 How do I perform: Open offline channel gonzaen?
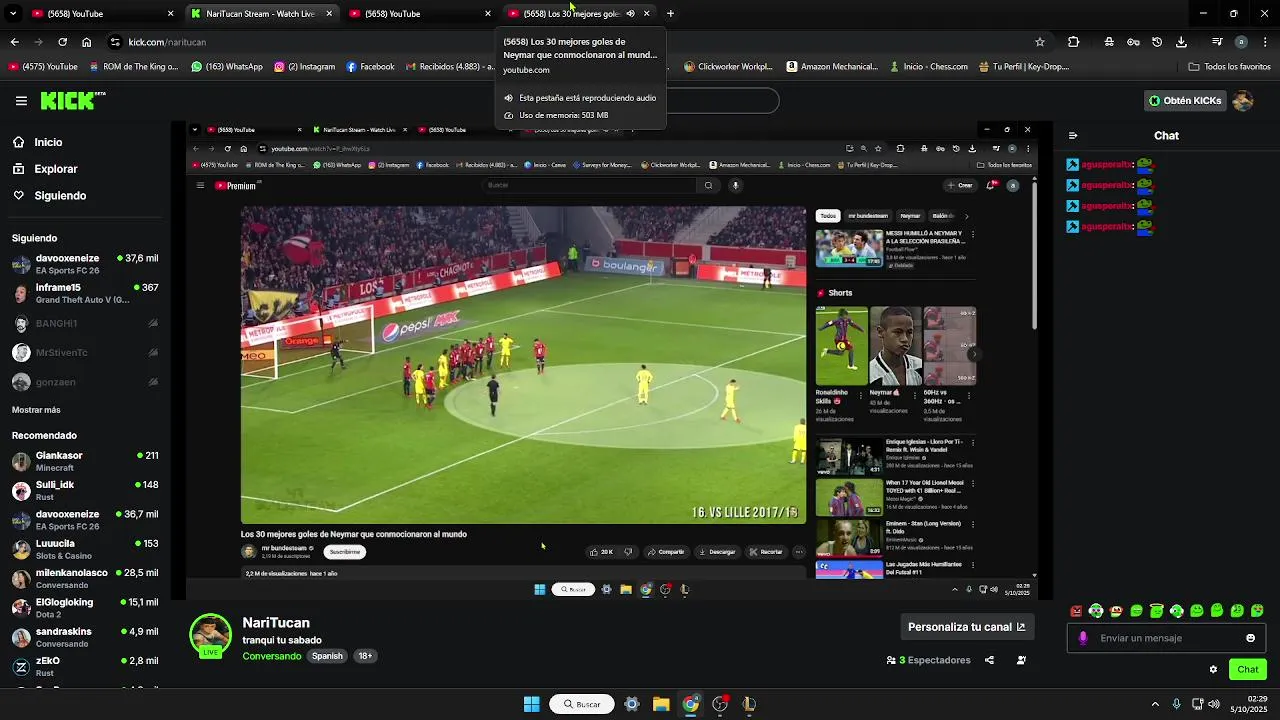[85, 382]
